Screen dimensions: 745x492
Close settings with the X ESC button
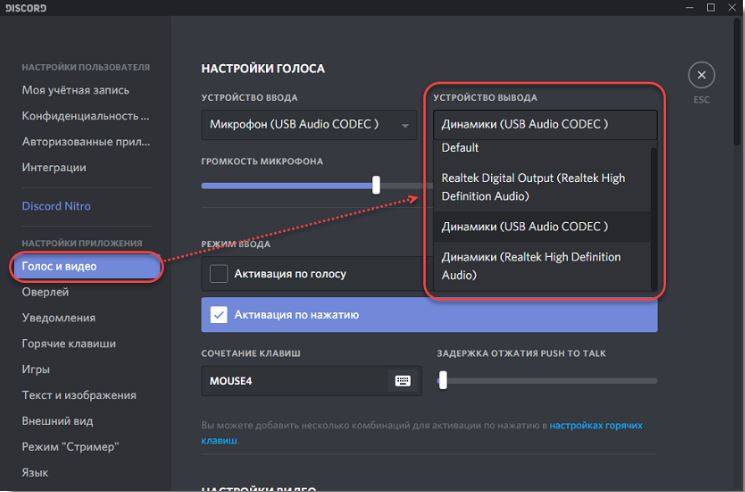[x=701, y=76]
